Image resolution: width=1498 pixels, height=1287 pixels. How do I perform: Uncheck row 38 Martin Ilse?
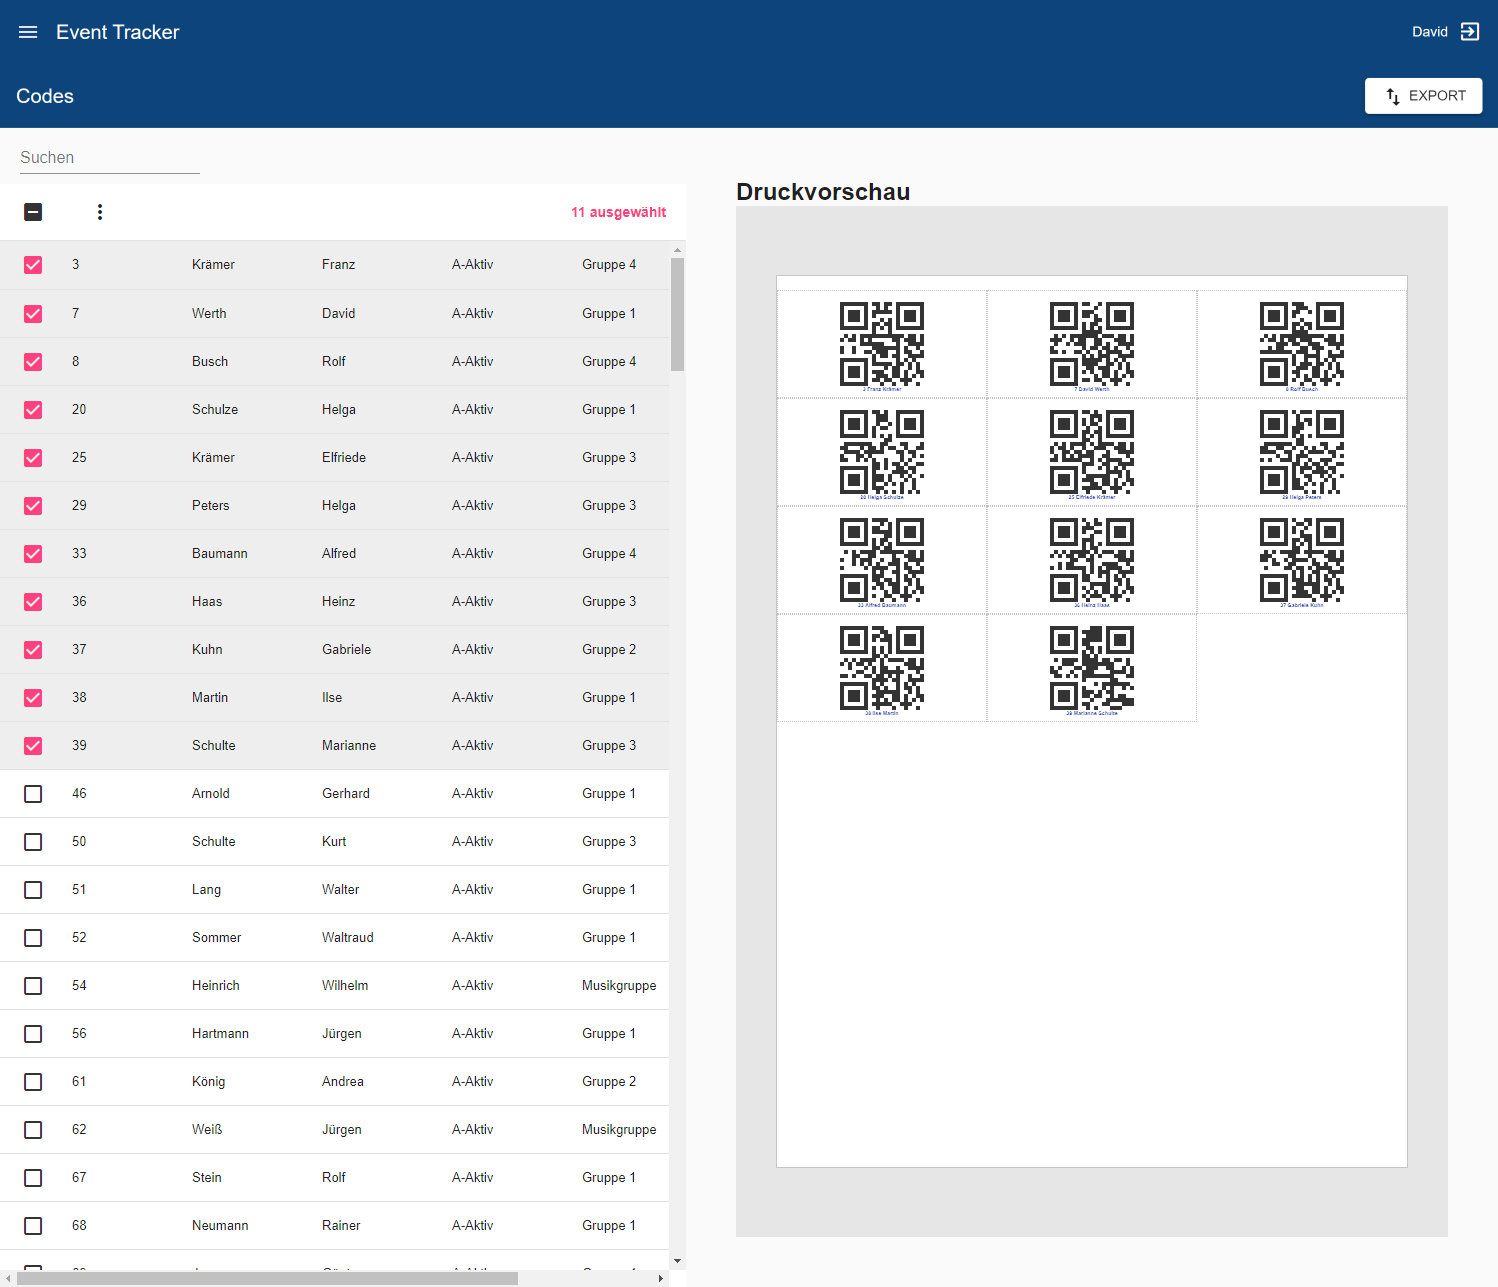click(x=33, y=698)
